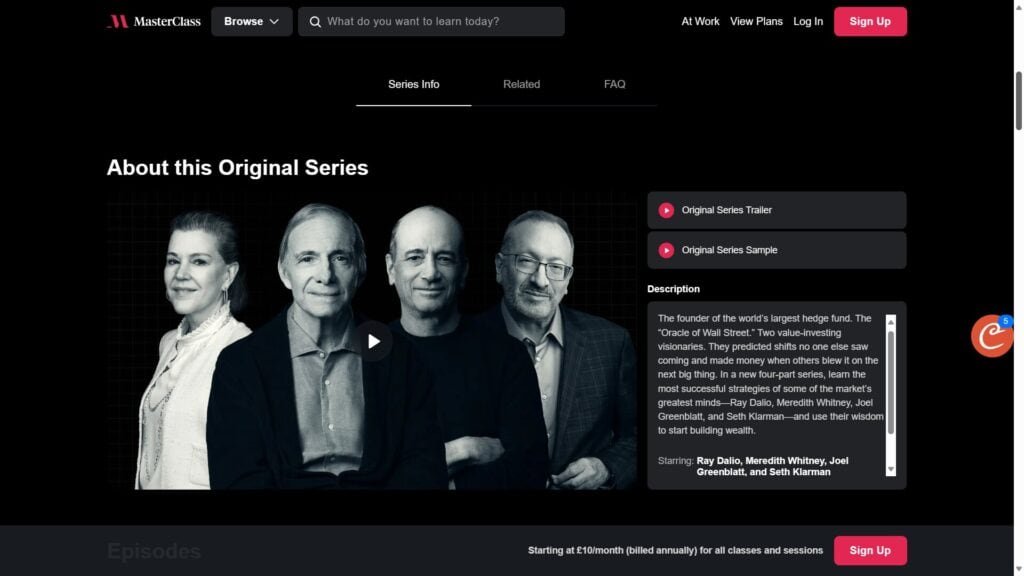The height and width of the screenshot is (576, 1024).
Task: Expand the Browse dropdown menu
Action: point(251,22)
